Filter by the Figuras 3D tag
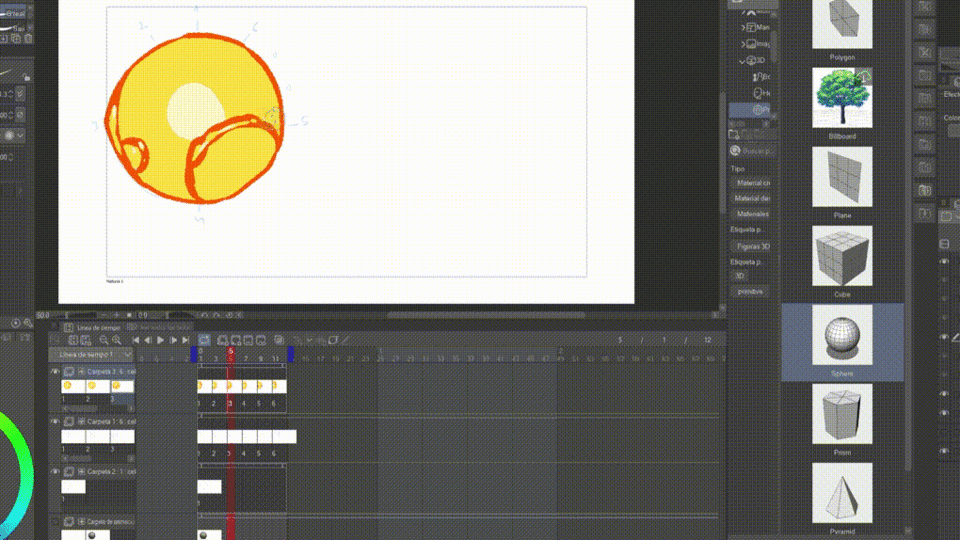 tap(752, 246)
